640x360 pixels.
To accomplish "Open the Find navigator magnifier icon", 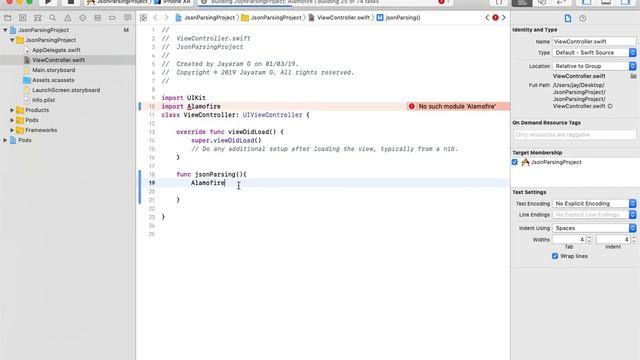I will tap(52, 18).
